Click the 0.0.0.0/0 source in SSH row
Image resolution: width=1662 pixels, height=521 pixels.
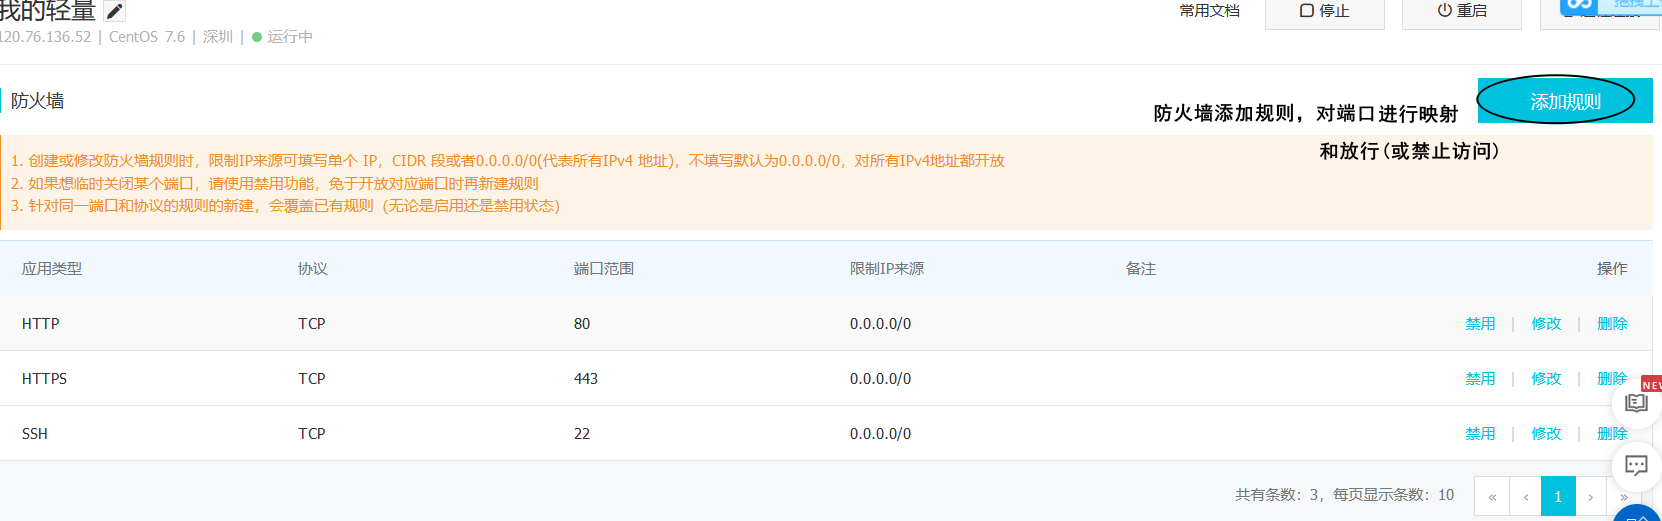click(881, 434)
